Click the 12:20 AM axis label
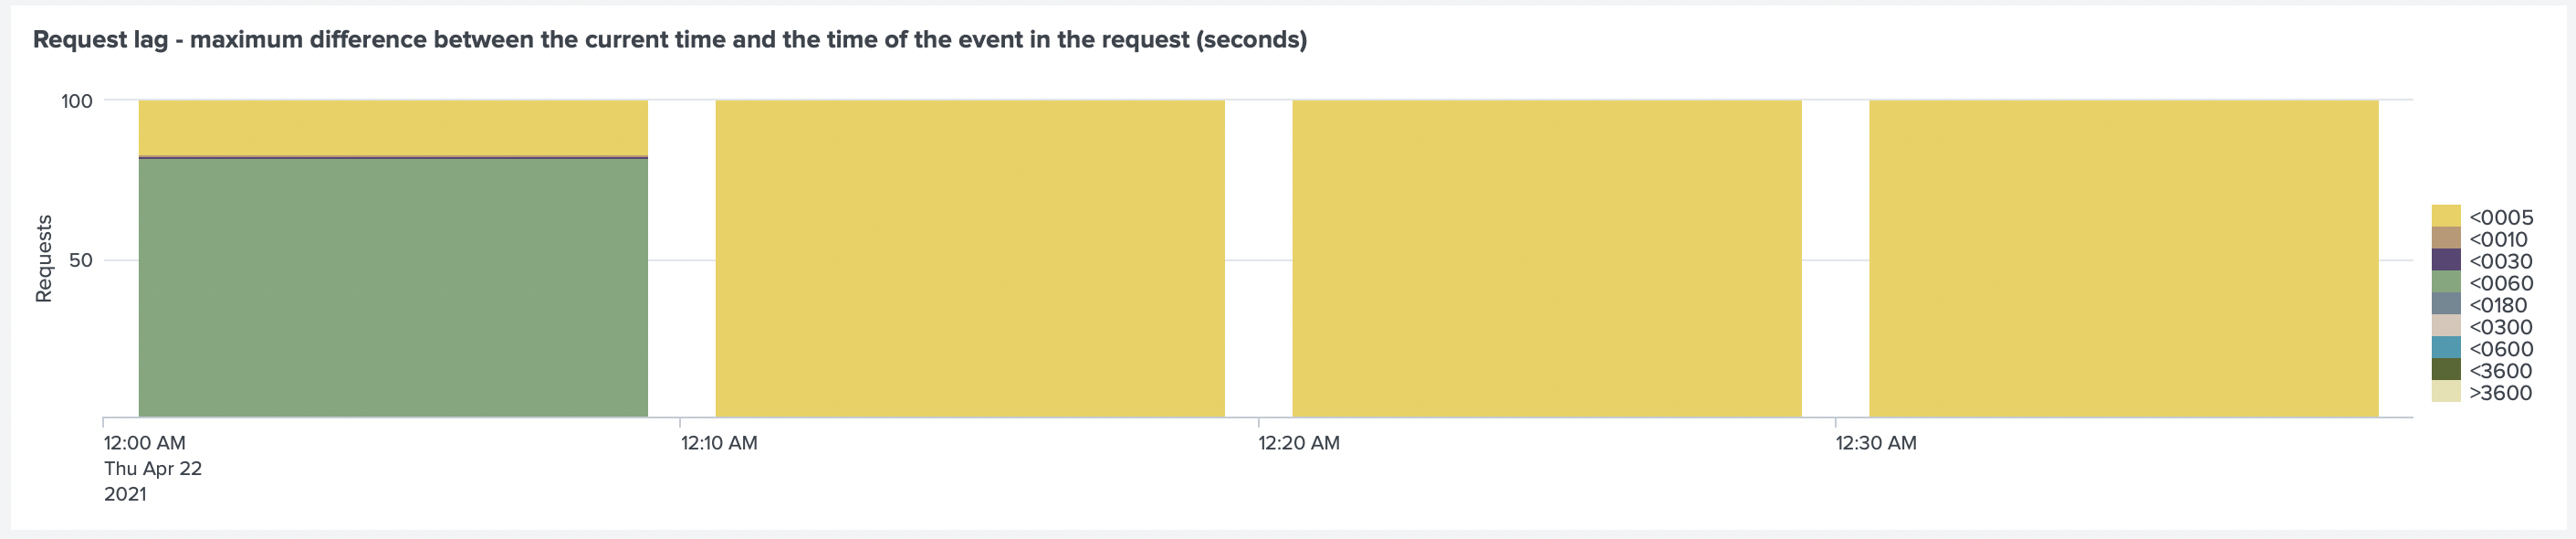 pos(1298,443)
